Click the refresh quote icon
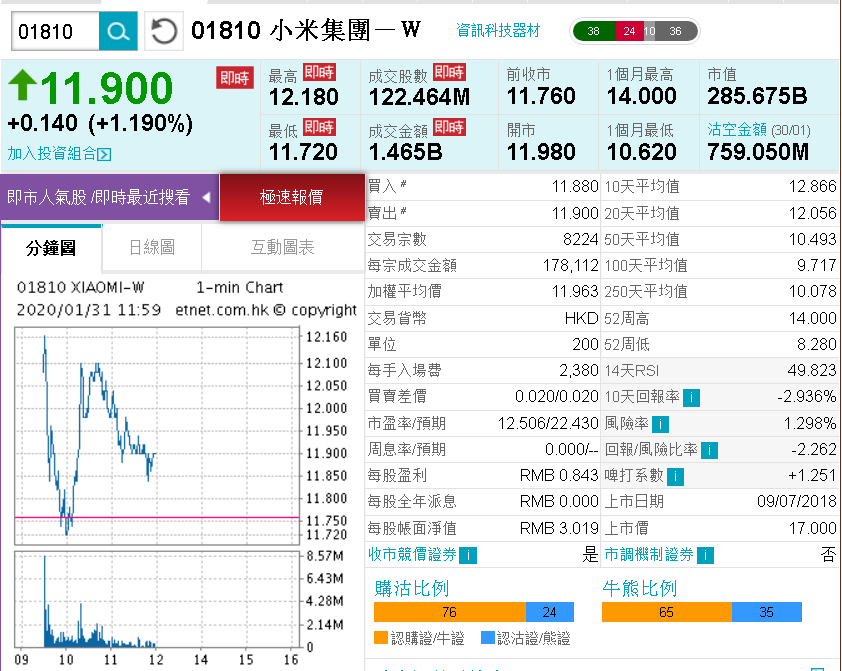The image size is (842, 671). click(x=164, y=32)
